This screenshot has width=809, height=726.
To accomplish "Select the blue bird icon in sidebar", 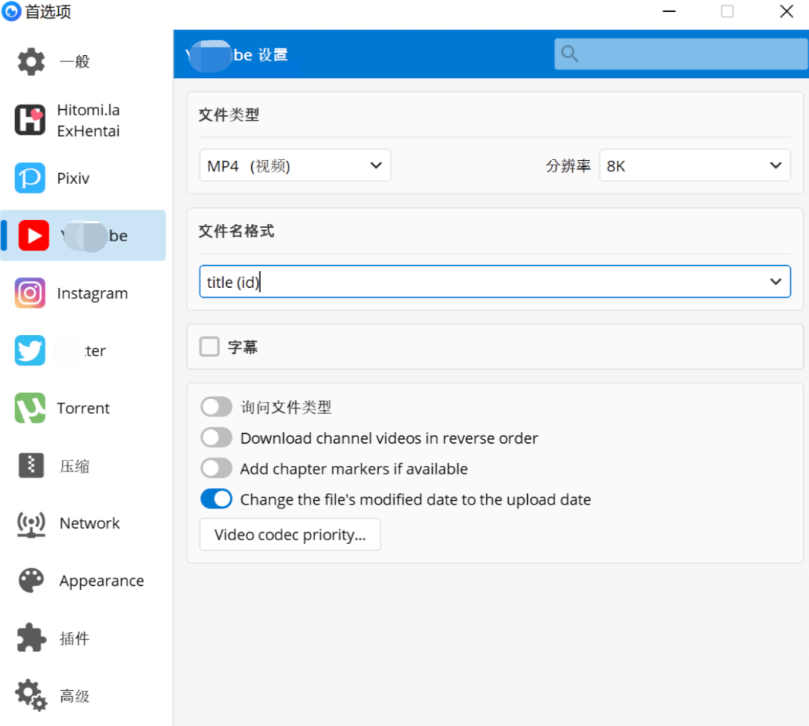I will [x=30, y=350].
